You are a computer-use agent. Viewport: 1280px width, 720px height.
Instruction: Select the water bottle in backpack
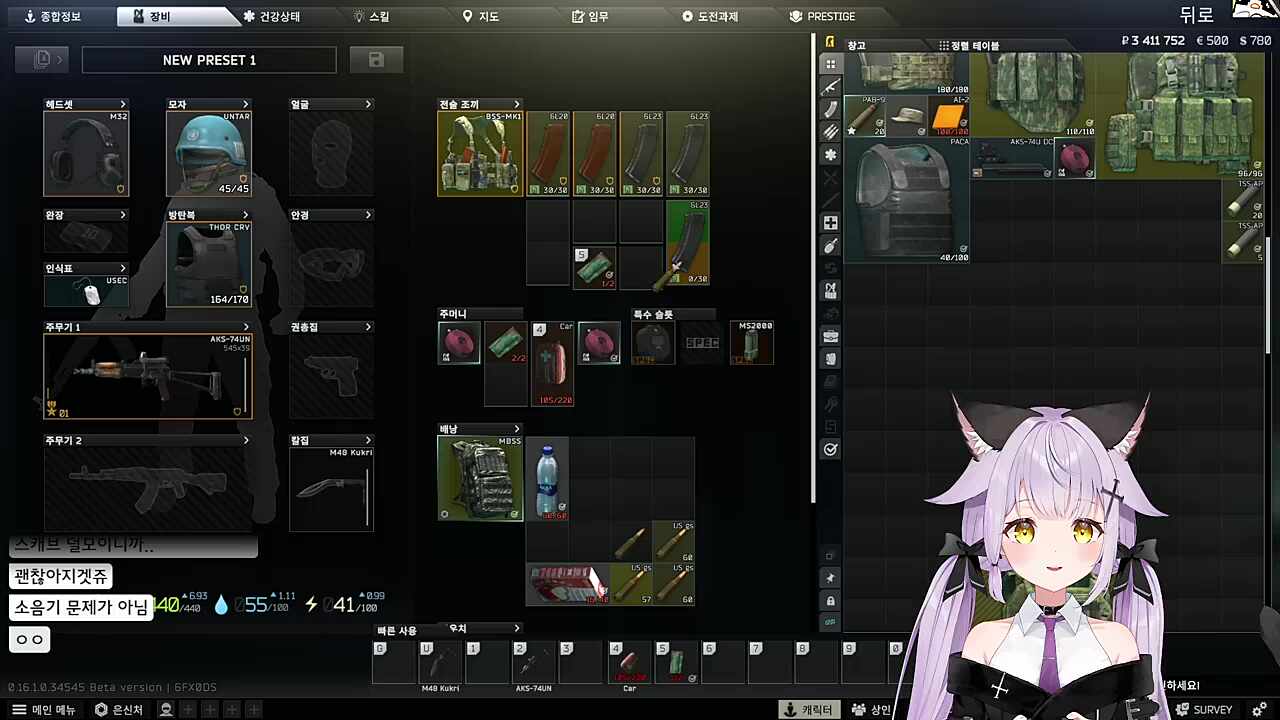coord(547,479)
